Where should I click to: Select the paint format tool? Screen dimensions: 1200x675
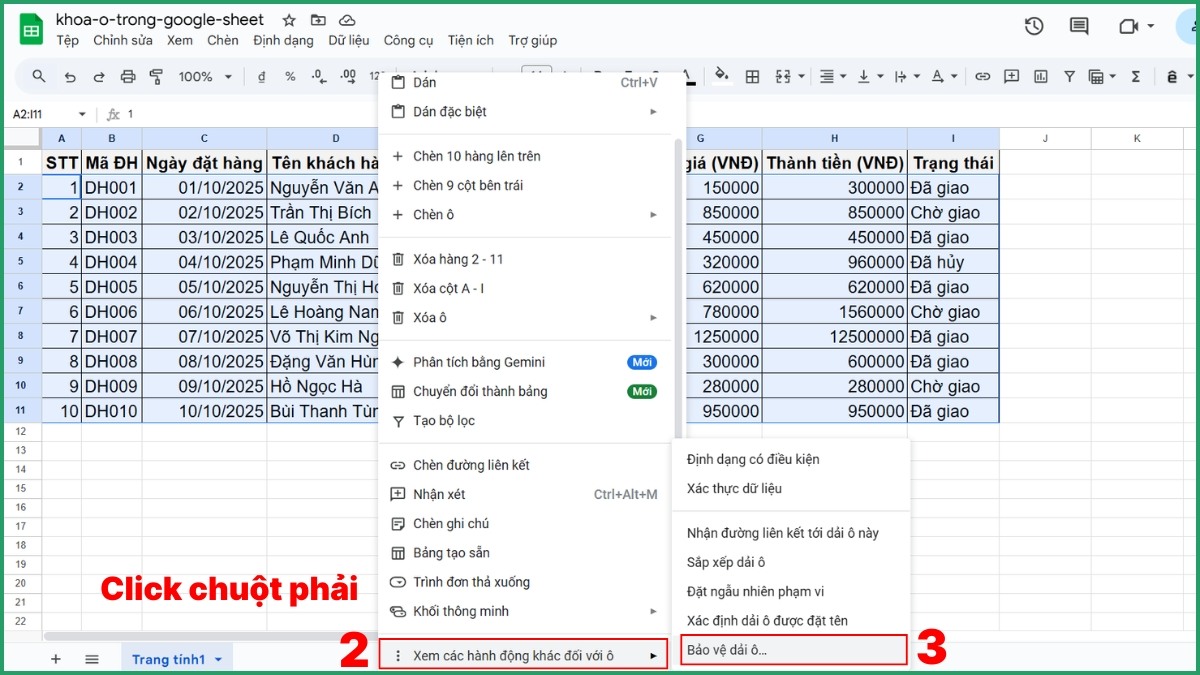[x=156, y=77]
